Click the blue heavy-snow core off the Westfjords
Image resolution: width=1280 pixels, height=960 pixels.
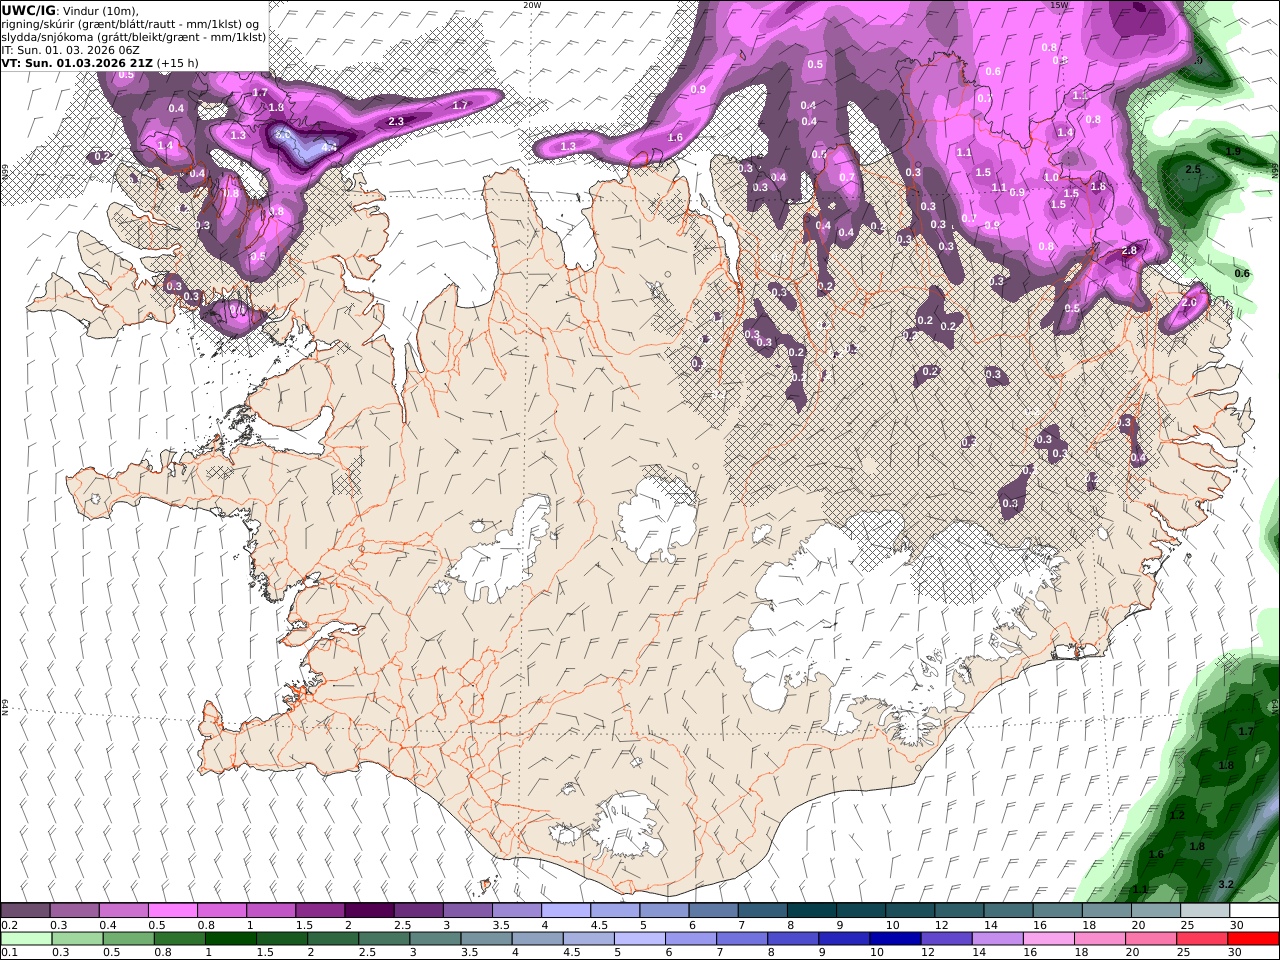[x=303, y=146]
